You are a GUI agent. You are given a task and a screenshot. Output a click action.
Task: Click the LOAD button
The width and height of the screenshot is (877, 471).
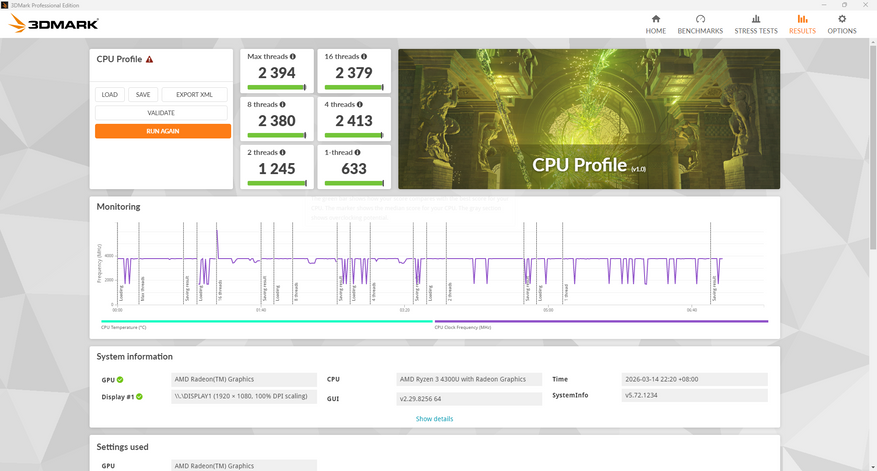click(110, 95)
